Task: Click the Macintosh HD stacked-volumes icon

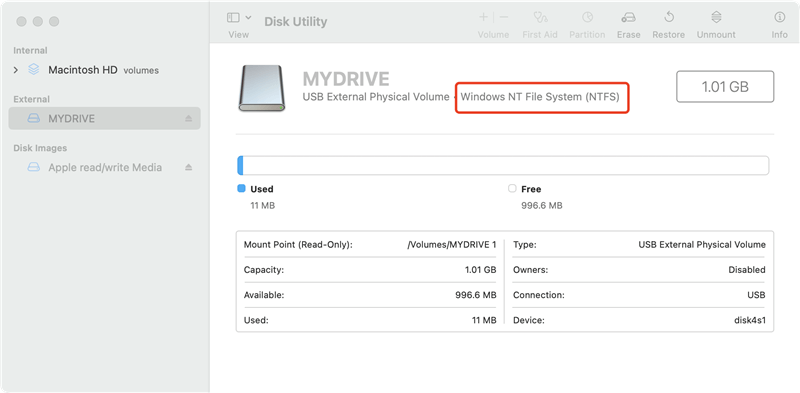Action: 34,69
